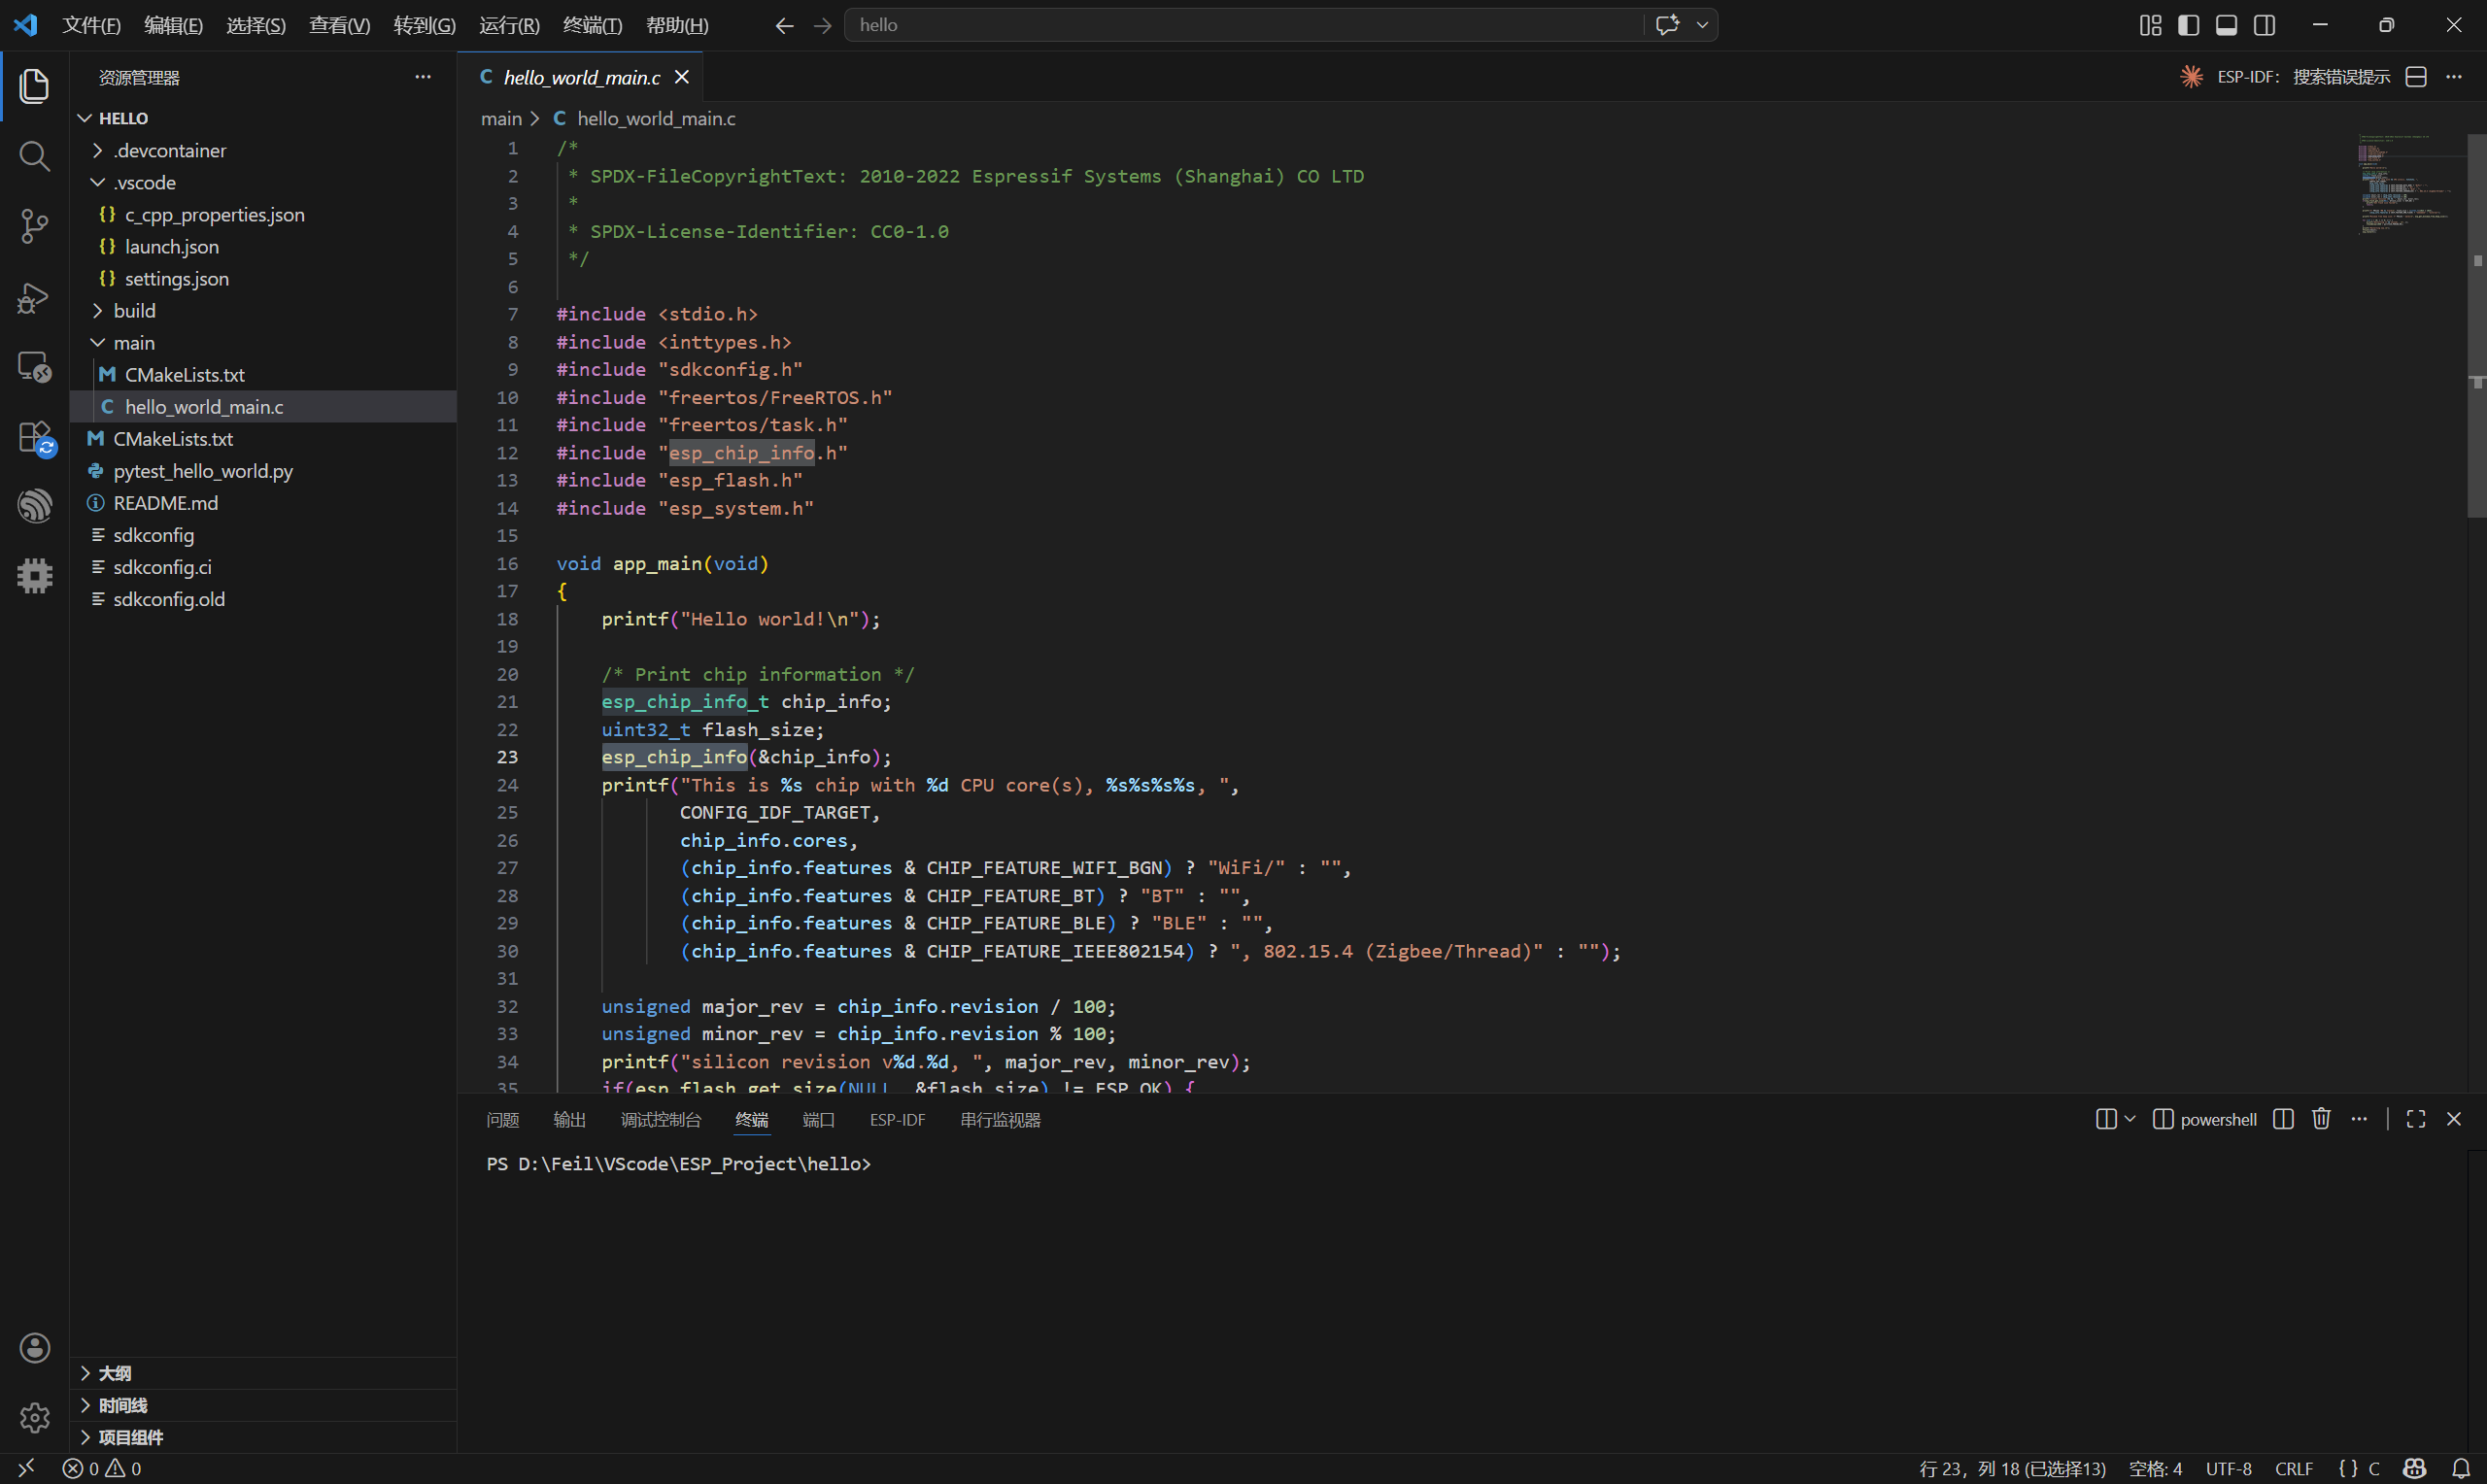Image resolution: width=2487 pixels, height=1484 pixels.
Task: Open editor more actions ellipsis
Action: click(2454, 77)
